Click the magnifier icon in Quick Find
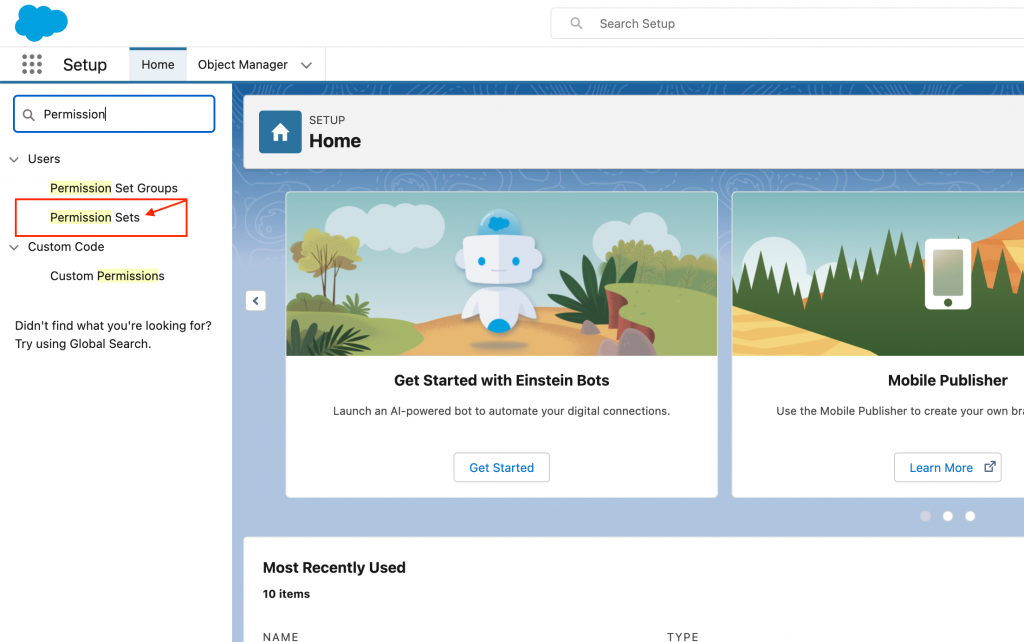The width and height of the screenshot is (1024, 642). click(29, 115)
